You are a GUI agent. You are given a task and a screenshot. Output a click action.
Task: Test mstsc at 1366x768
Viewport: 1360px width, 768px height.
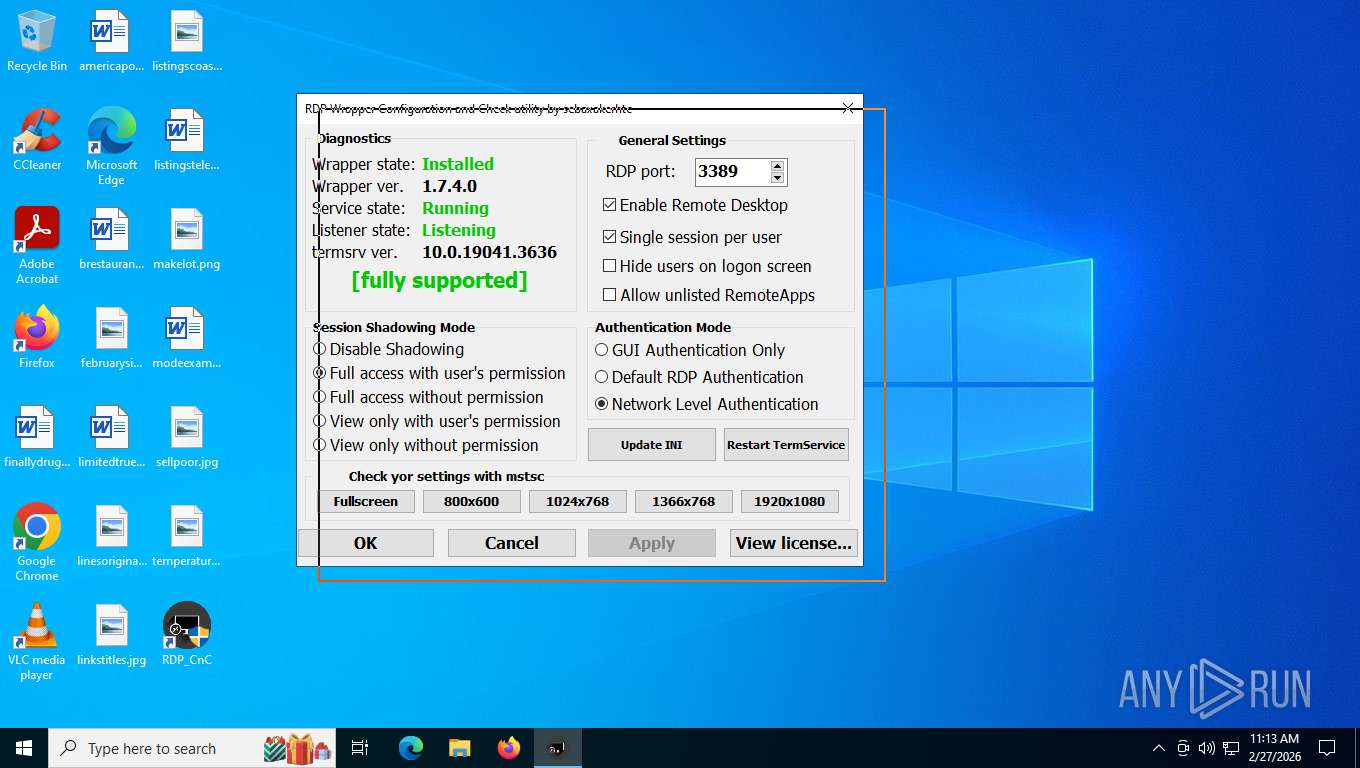pyautogui.click(x=683, y=501)
